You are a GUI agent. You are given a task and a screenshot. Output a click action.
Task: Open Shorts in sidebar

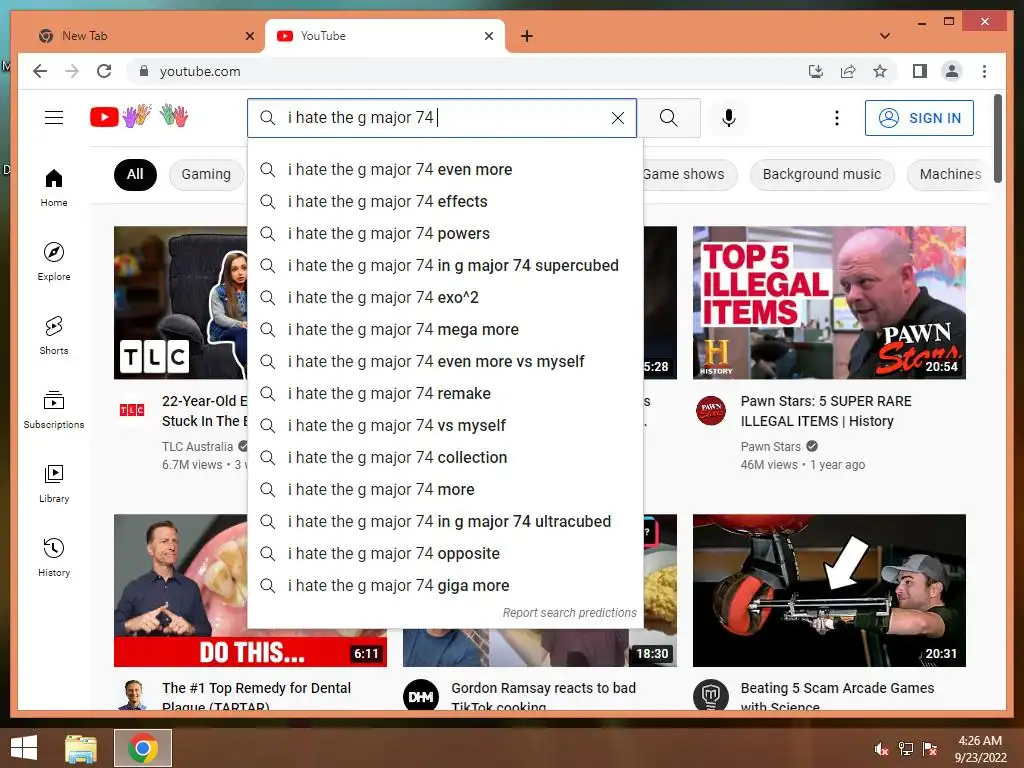54,335
